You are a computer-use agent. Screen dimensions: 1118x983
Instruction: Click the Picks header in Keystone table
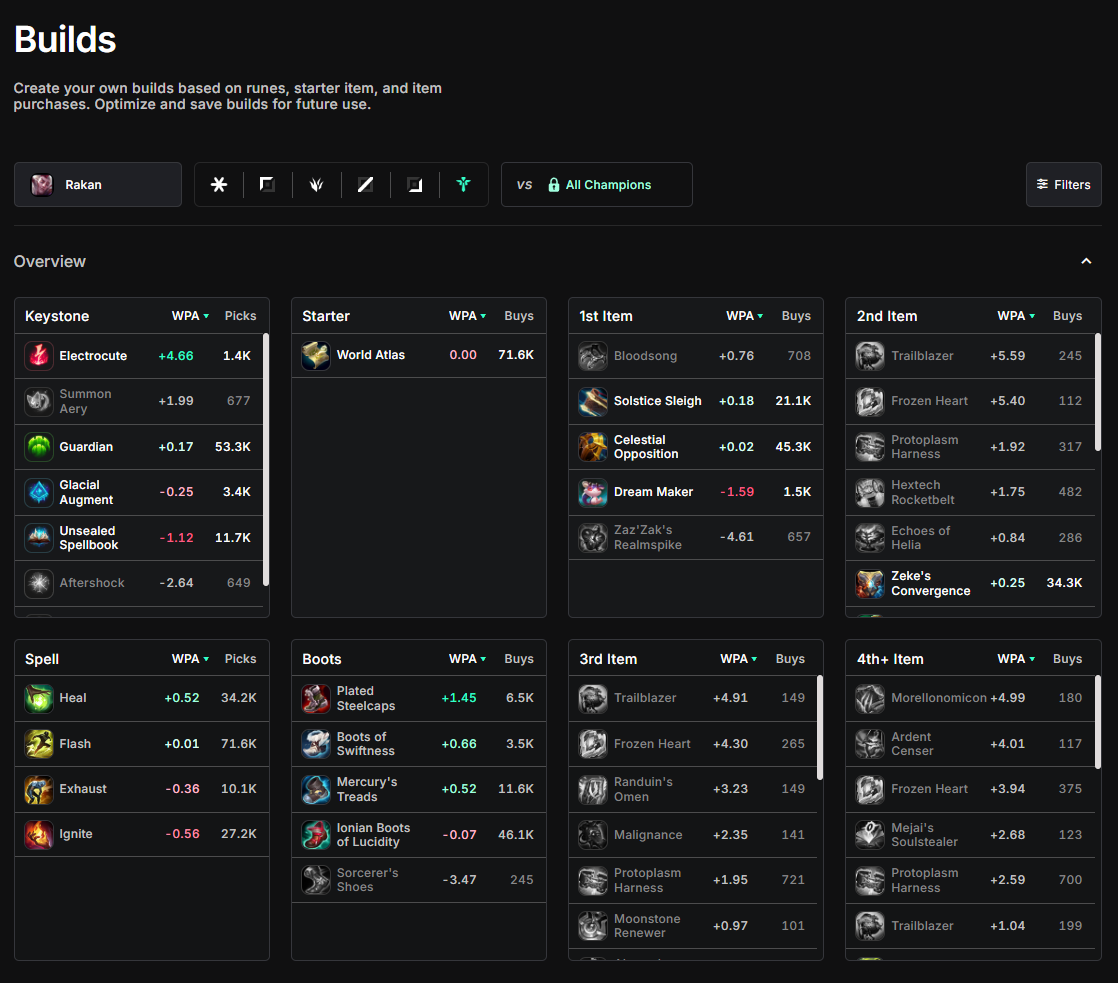pyautogui.click(x=240, y=316)
